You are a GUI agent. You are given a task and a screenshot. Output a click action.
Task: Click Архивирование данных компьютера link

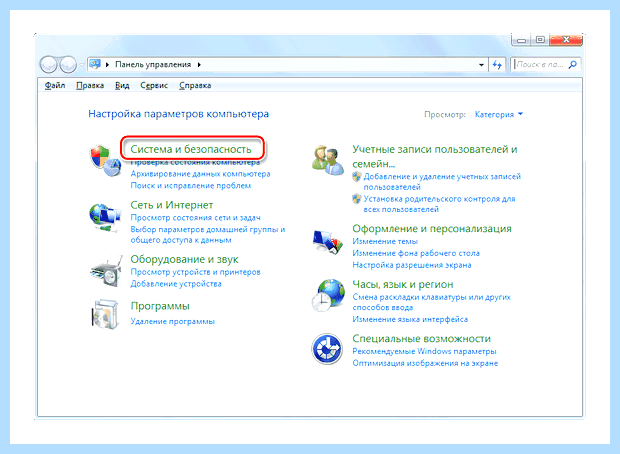click(200, 174)
